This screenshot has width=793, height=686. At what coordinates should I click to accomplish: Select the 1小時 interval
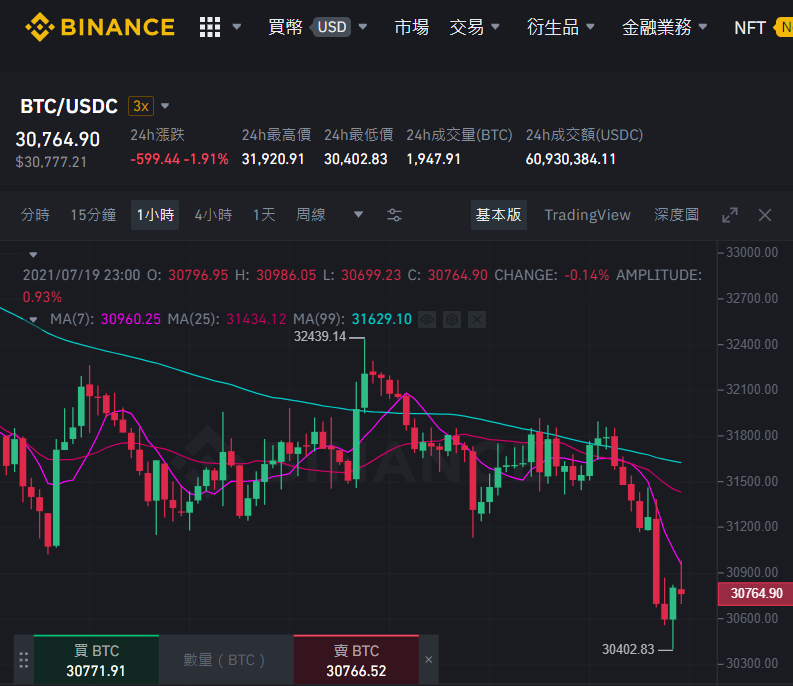(155, 215)
